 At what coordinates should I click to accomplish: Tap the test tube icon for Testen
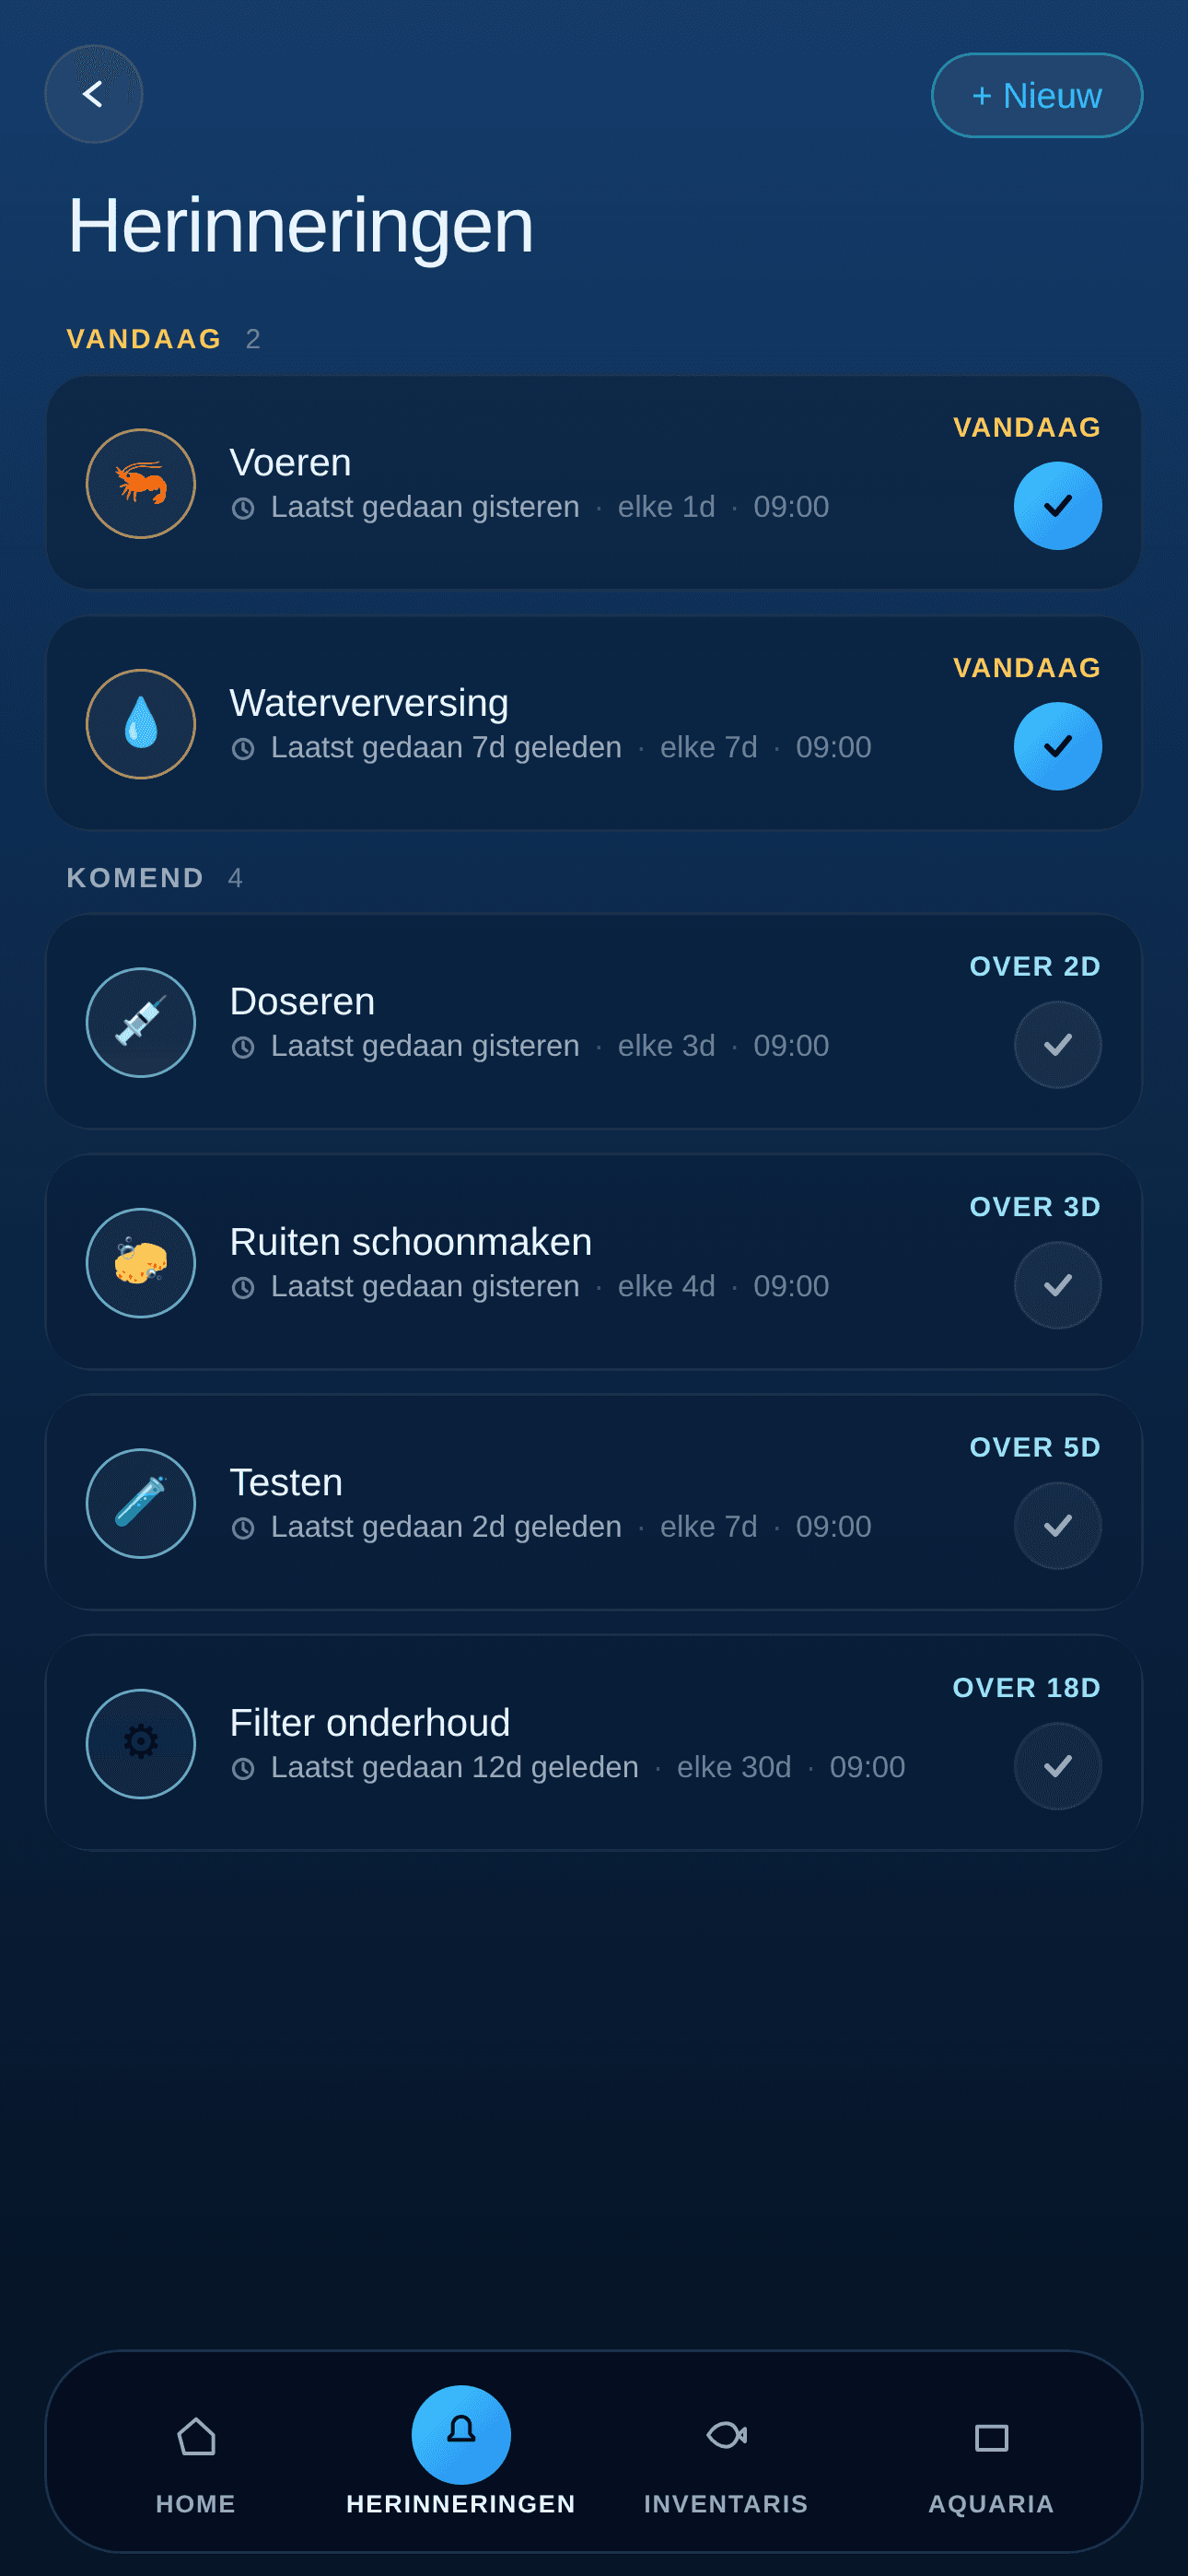pos(141,1503)
